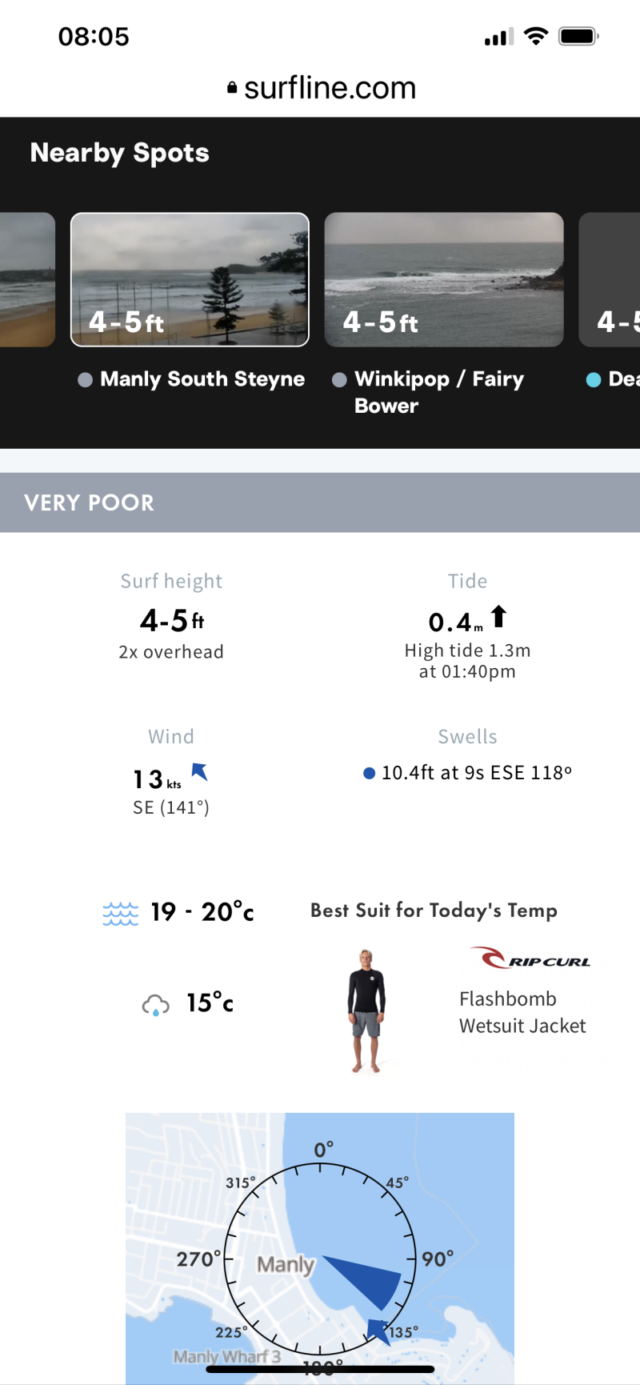Open the partially visible rightmost spot thumbnail

(x=609, y=280)
